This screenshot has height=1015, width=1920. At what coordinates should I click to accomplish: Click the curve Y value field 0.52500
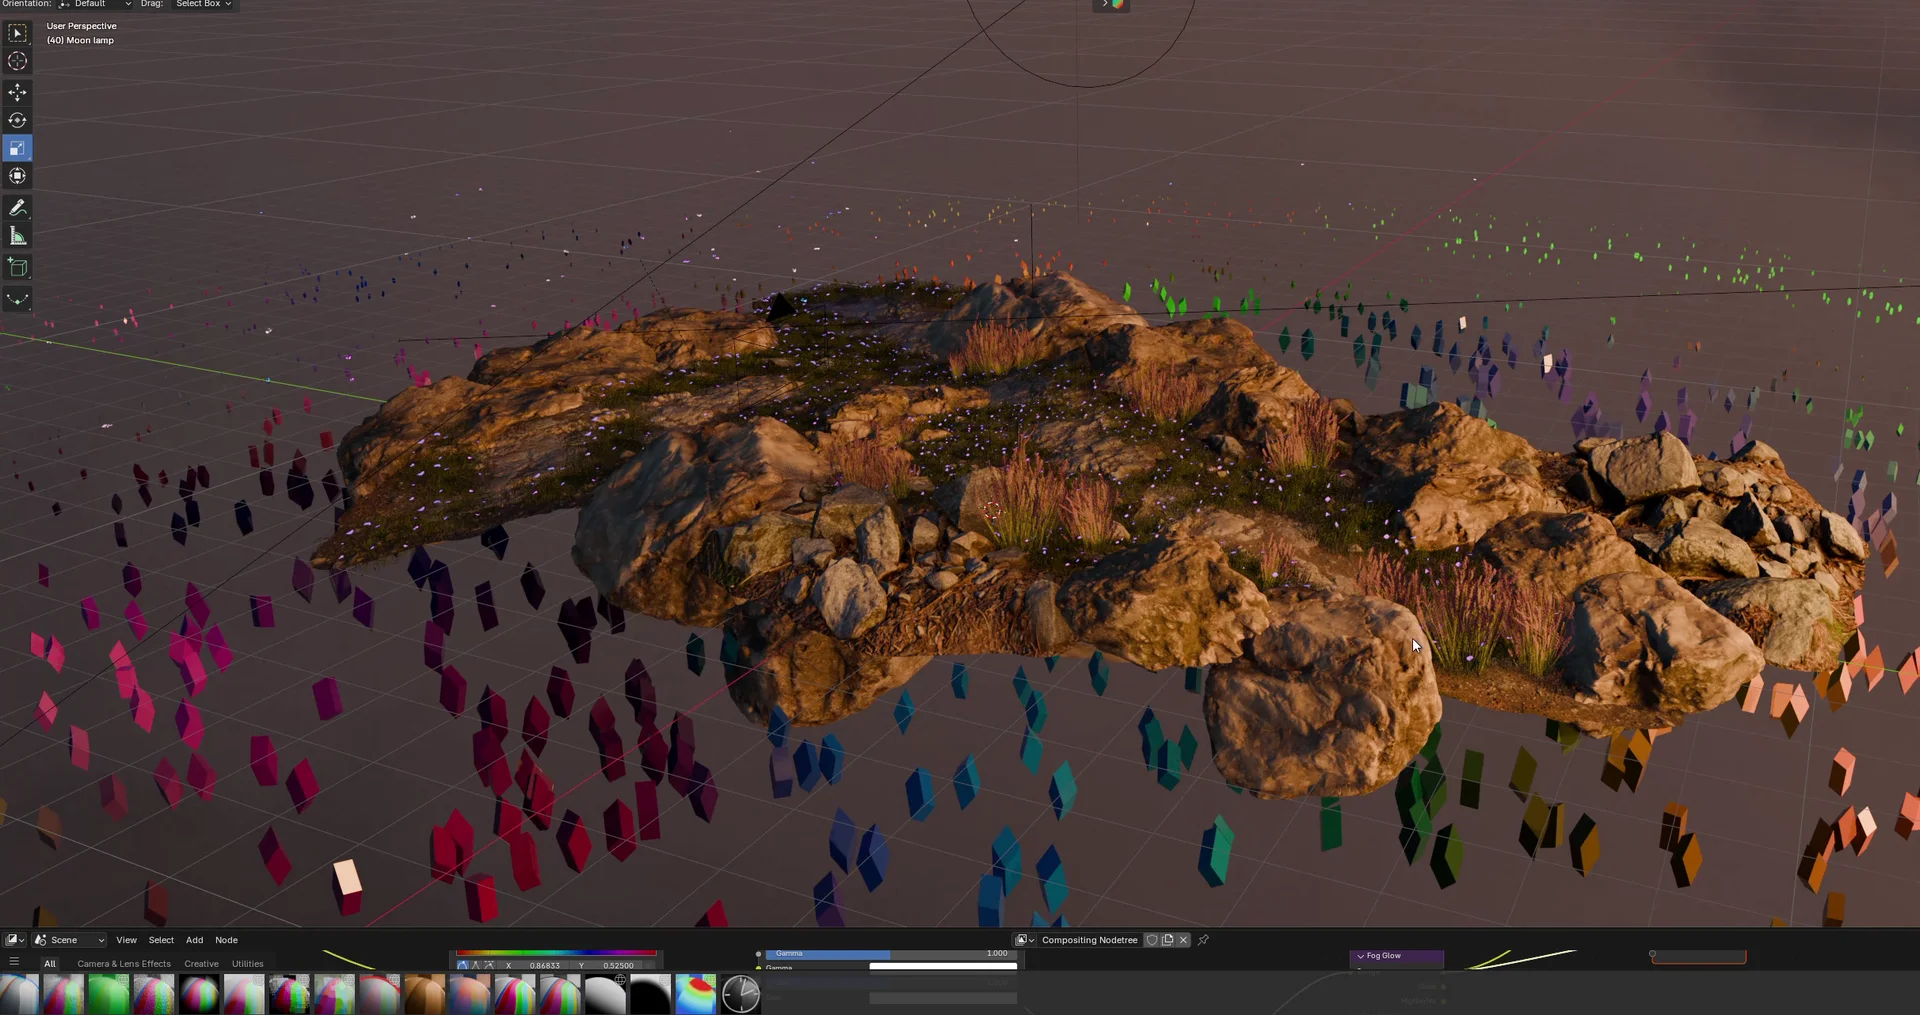607,966
